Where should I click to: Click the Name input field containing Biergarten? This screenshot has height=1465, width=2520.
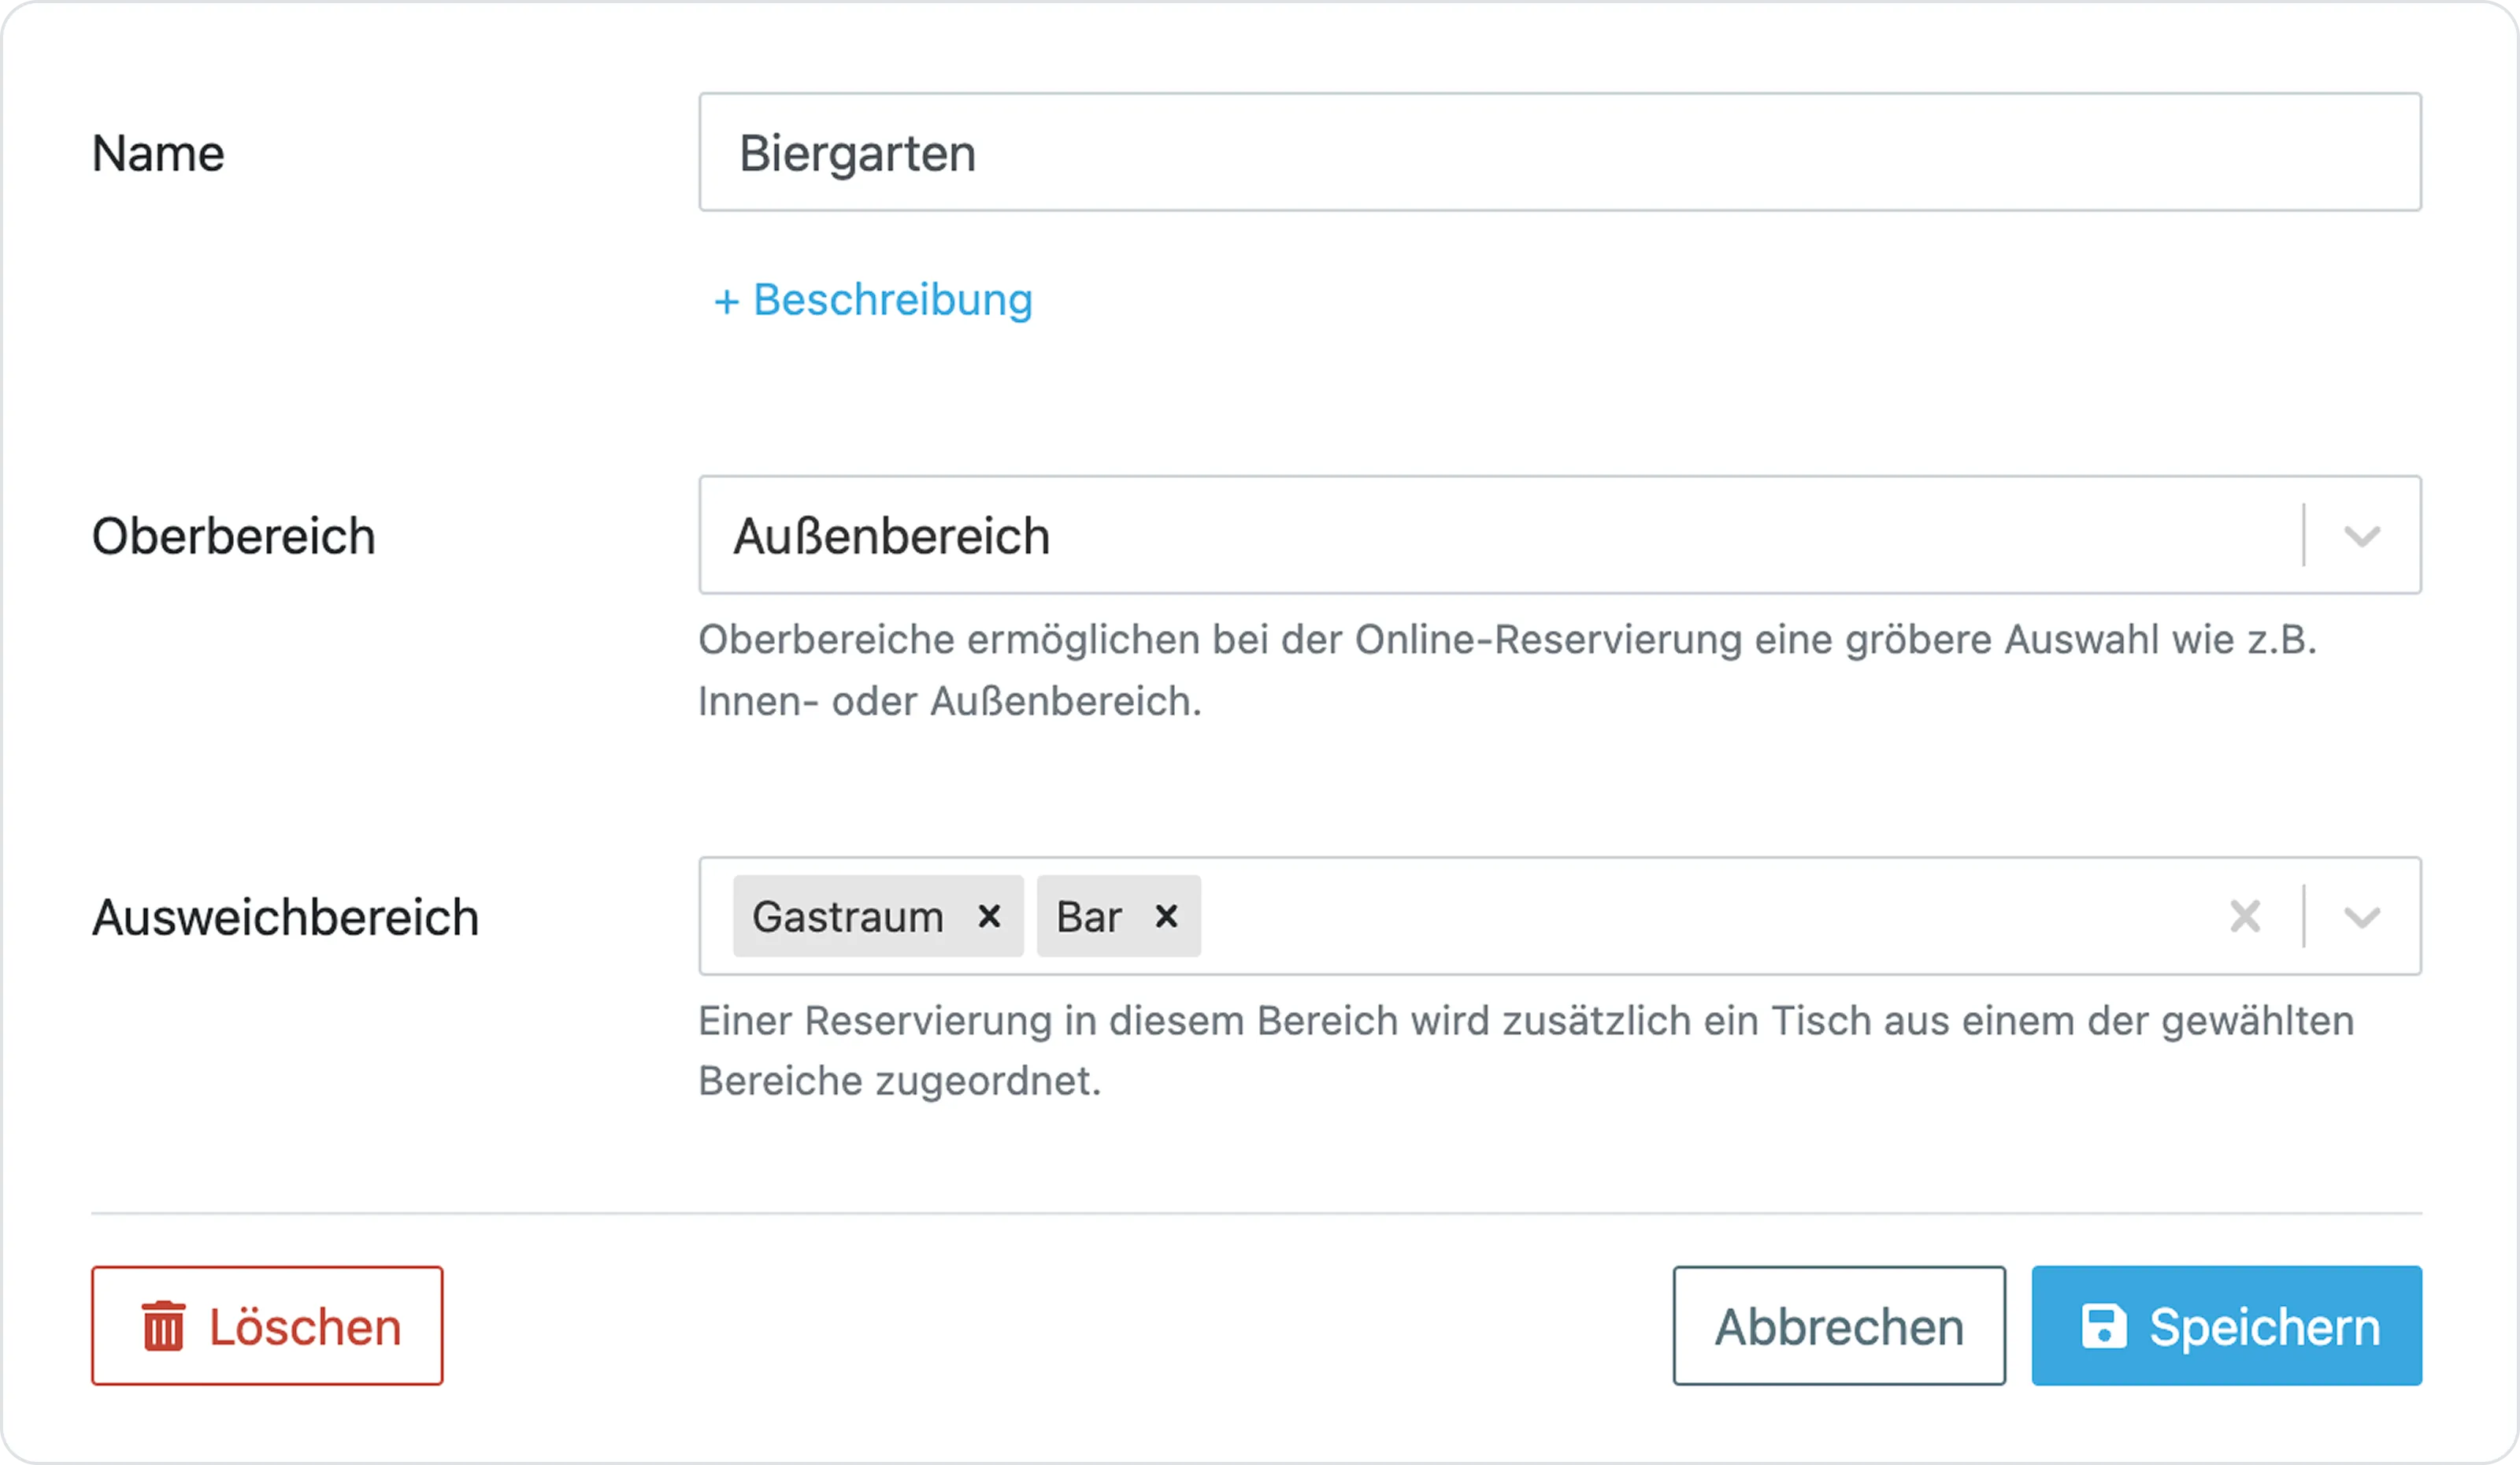1559,152
